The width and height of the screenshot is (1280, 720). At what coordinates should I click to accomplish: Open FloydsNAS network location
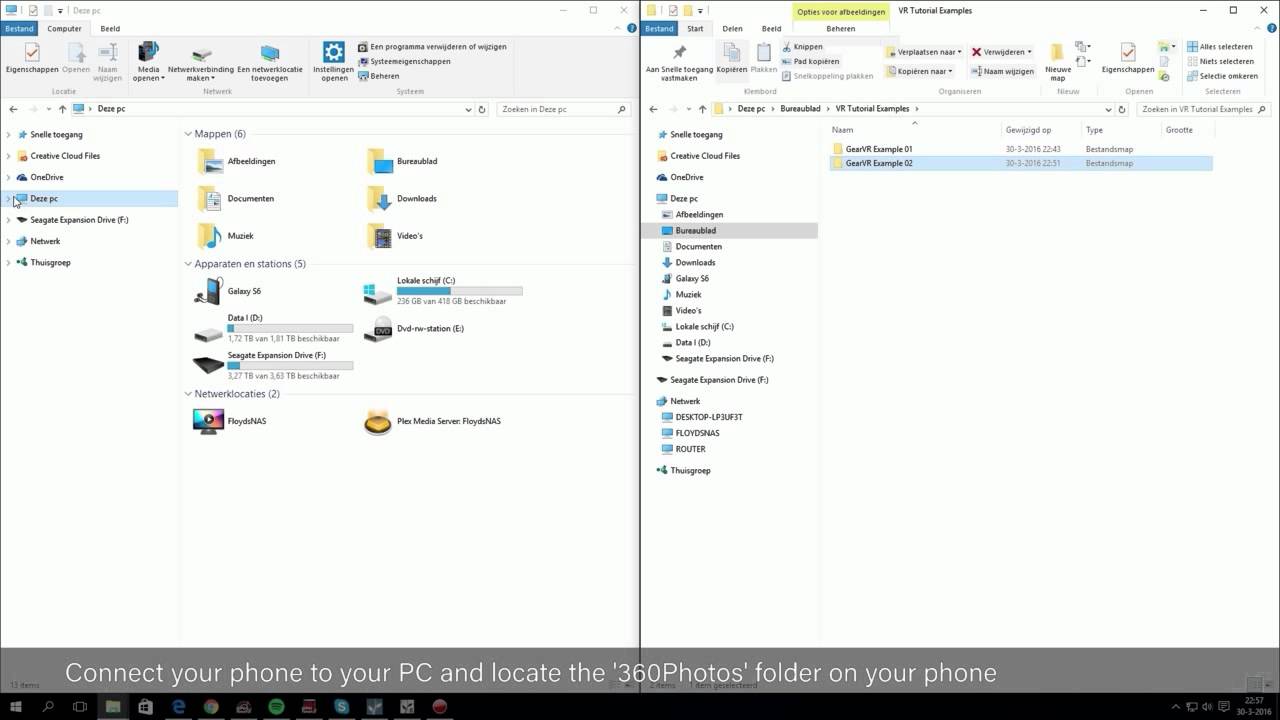click(x=231, y=421)
